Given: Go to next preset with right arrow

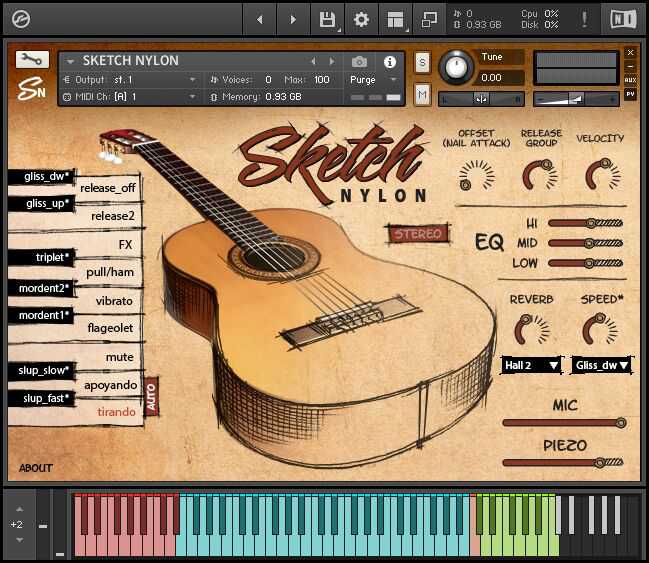Looking at the screenshot, I should coord(293,19).
